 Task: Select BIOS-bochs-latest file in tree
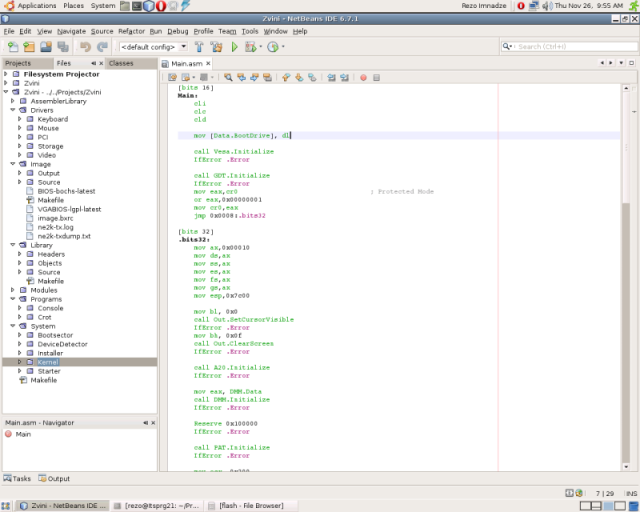[66, 191]
